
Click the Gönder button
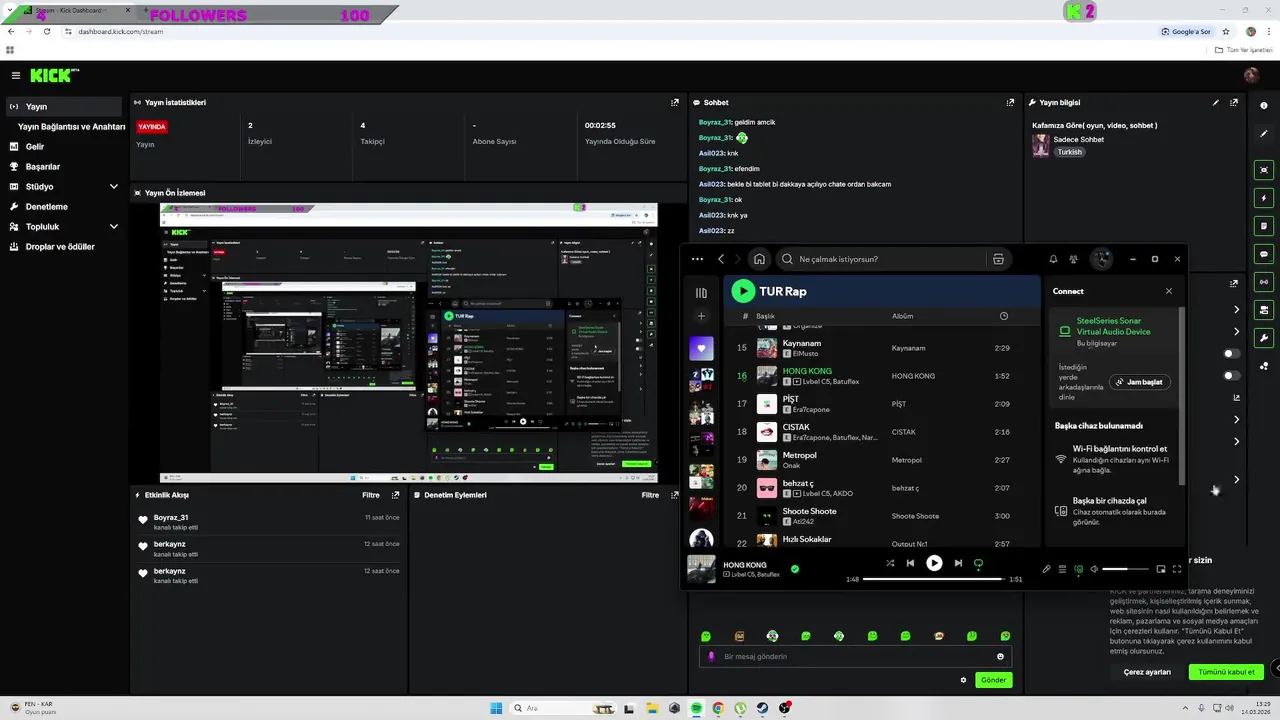(x=993, y=680)
